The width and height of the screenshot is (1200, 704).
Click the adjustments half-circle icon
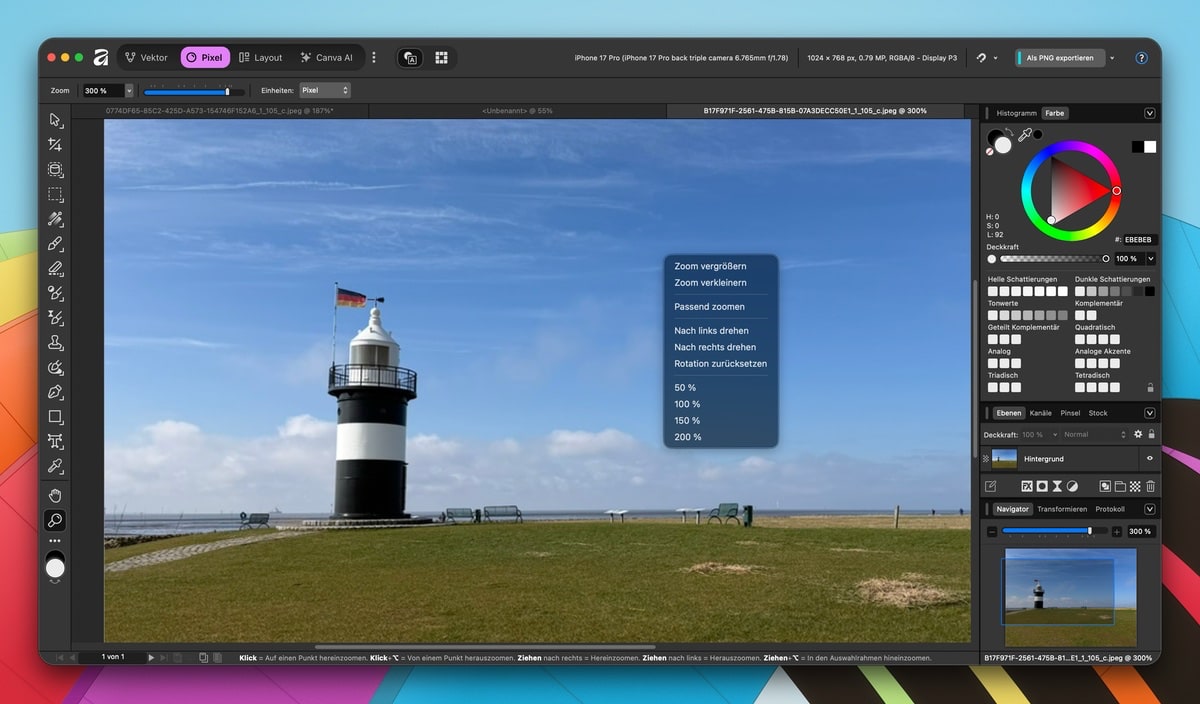pos(1072,486)
